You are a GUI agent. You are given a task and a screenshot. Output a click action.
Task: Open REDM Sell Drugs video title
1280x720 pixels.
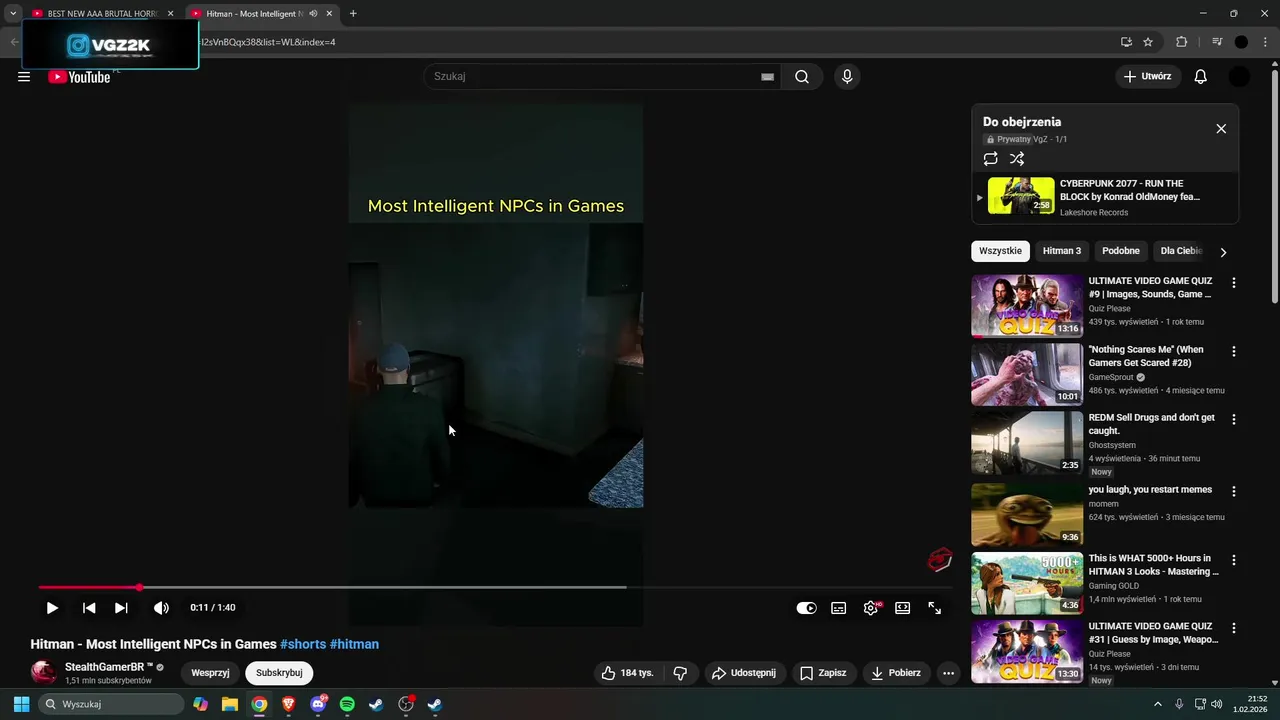tap(1152, 424)
